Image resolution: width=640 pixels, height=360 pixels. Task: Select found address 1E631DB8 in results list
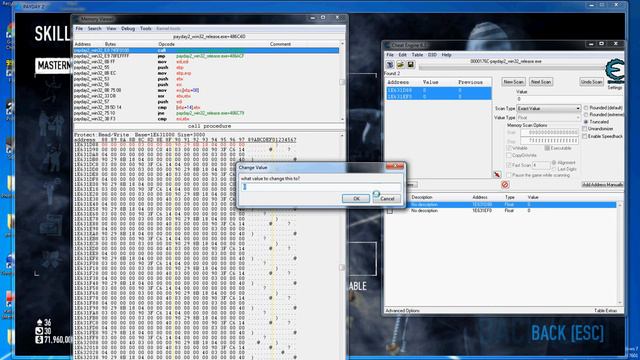pyautogui.click(x=438, y=90)
